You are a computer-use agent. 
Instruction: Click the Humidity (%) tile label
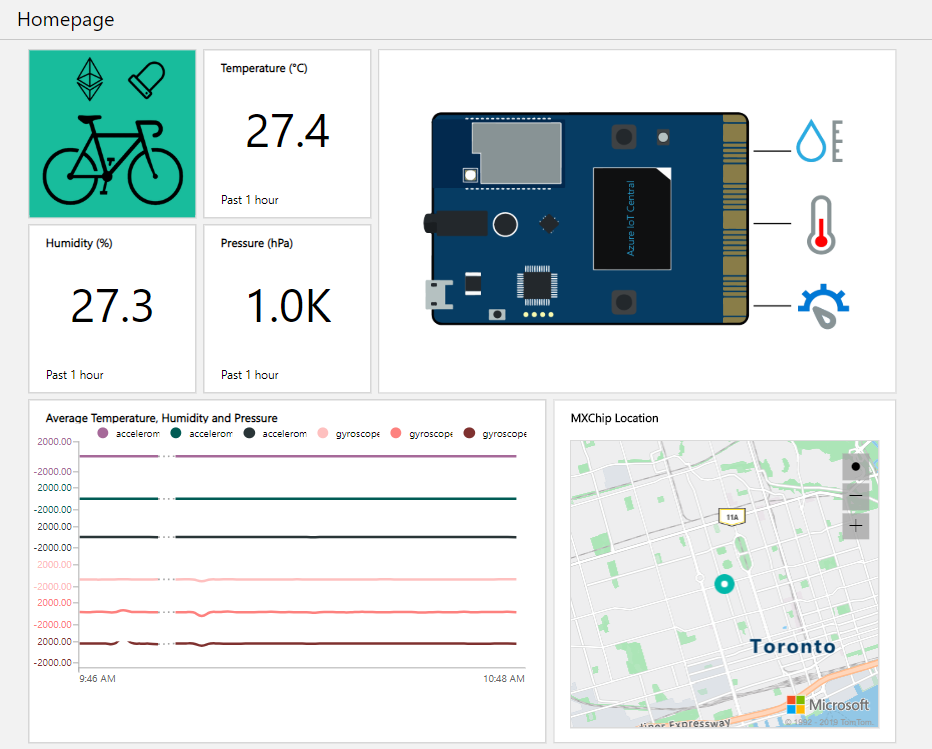pyautogui.click(x=79, y=243)
